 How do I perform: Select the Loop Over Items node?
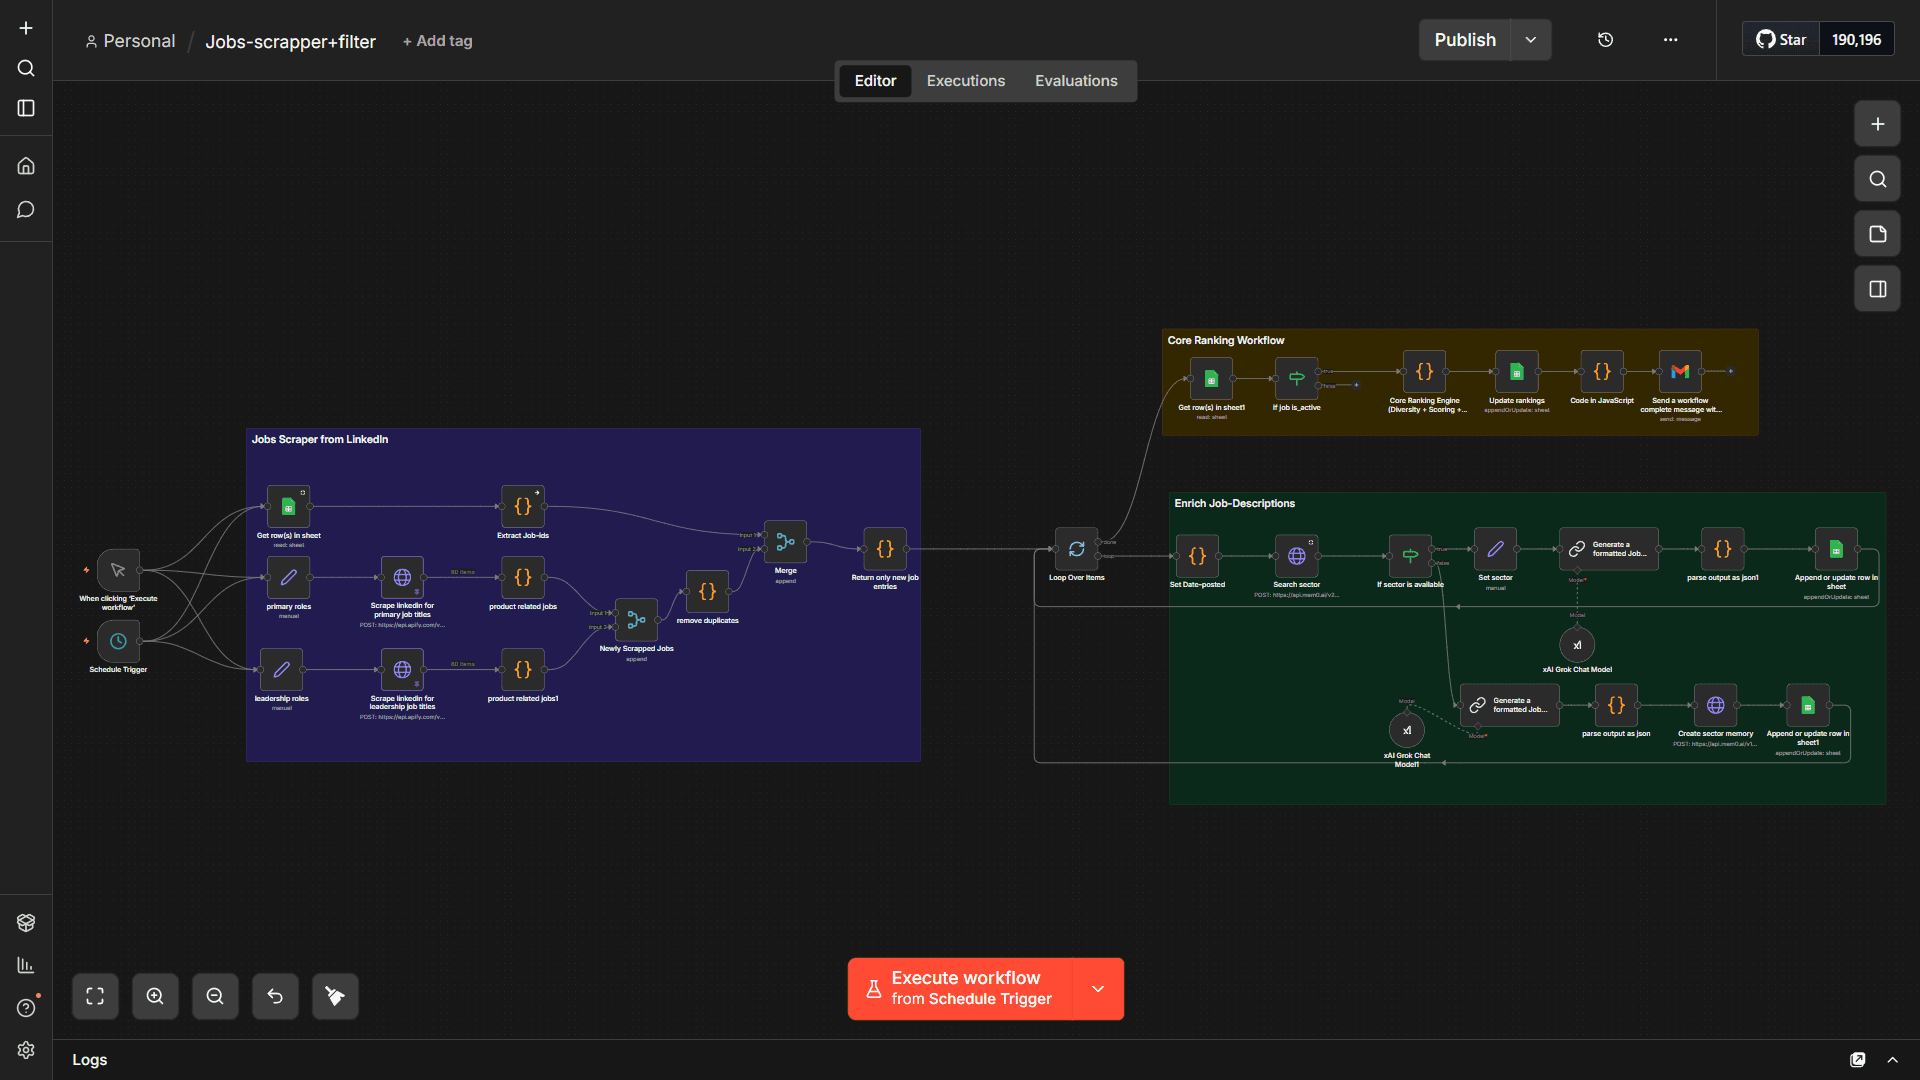[1076, 549]
